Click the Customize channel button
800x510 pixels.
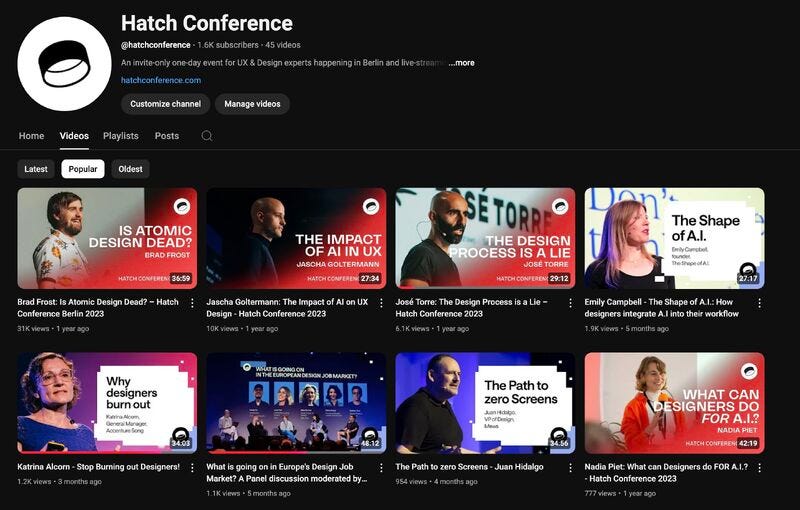(x=165, y=104)
